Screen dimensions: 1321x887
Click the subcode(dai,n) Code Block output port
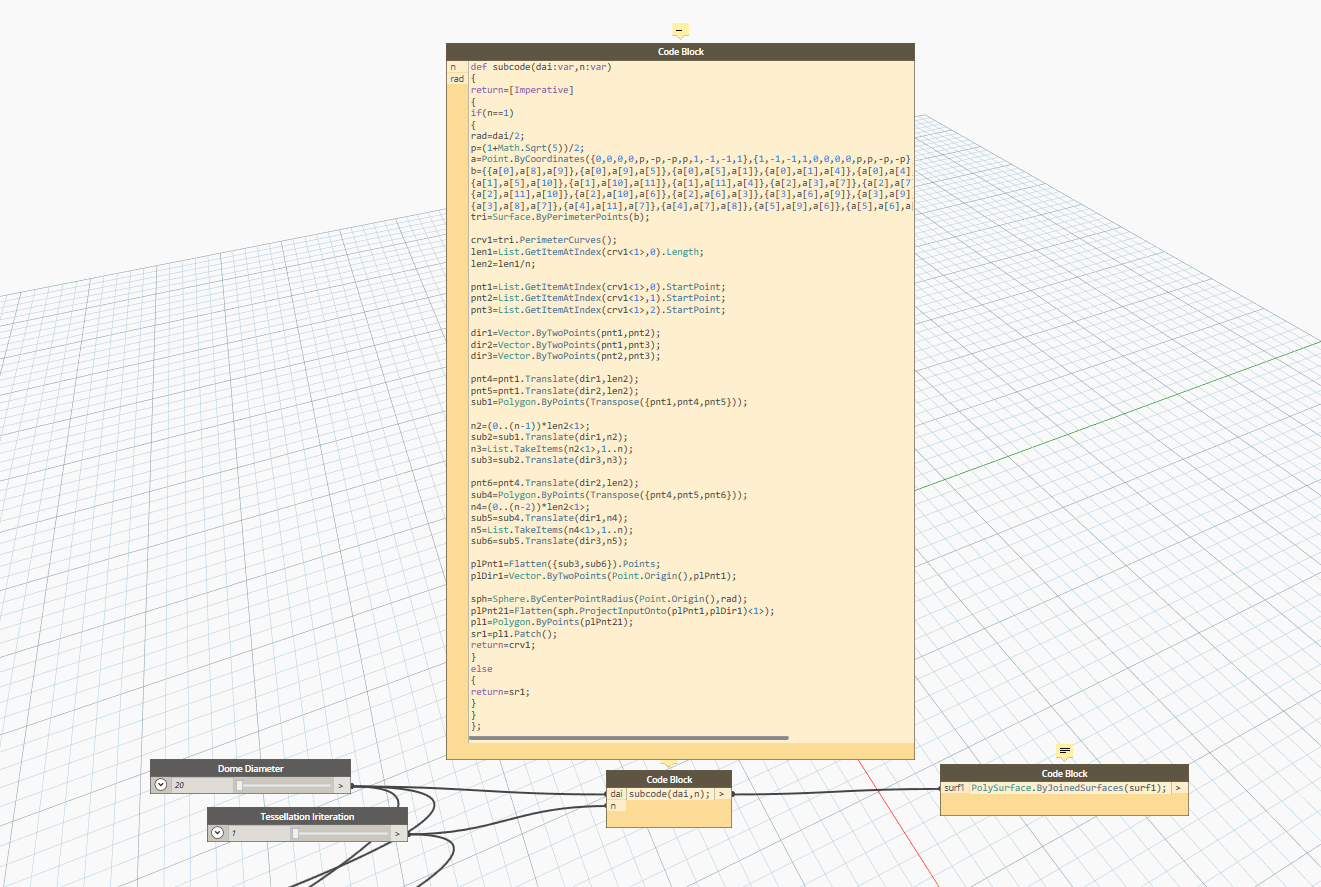[722, 794]
